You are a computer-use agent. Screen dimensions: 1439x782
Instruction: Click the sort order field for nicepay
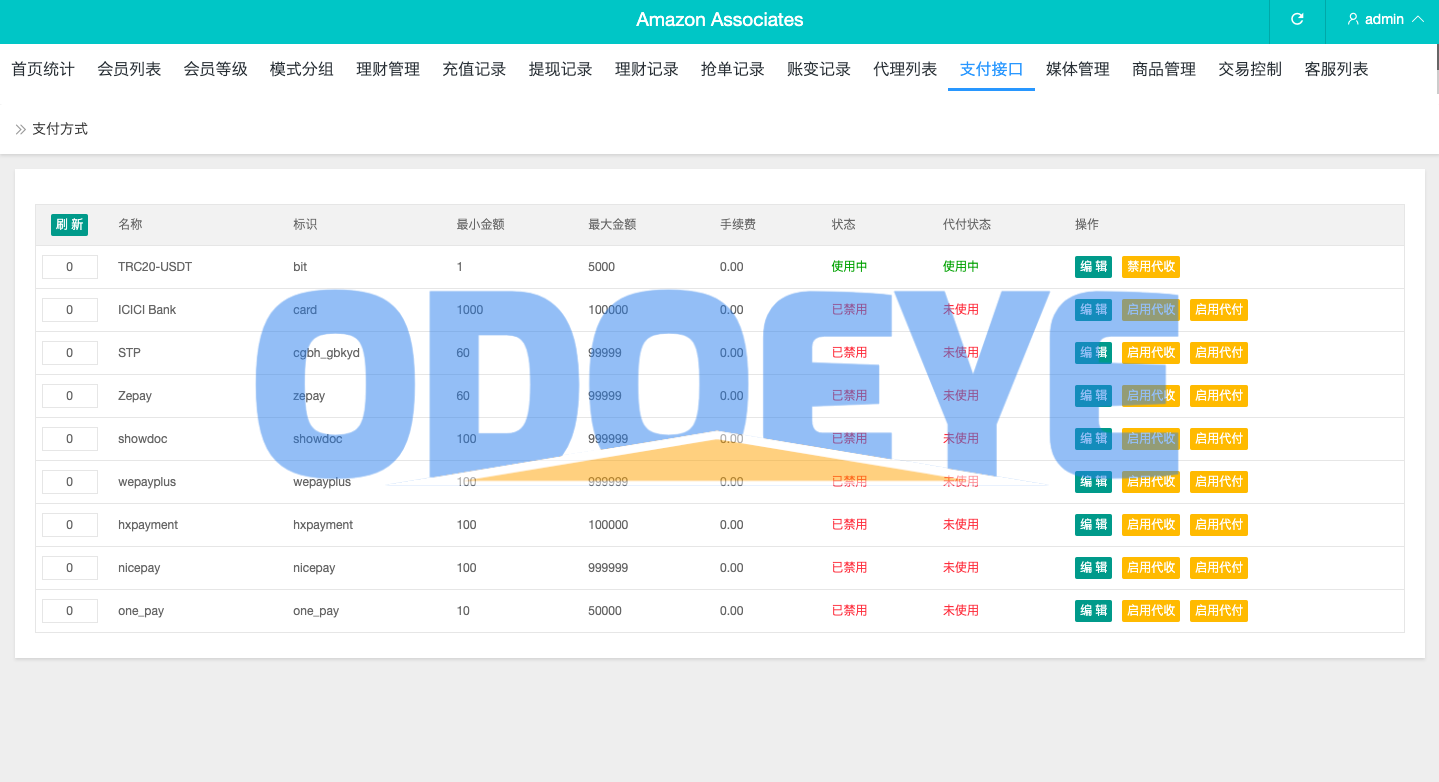click(x=70, y=568)
